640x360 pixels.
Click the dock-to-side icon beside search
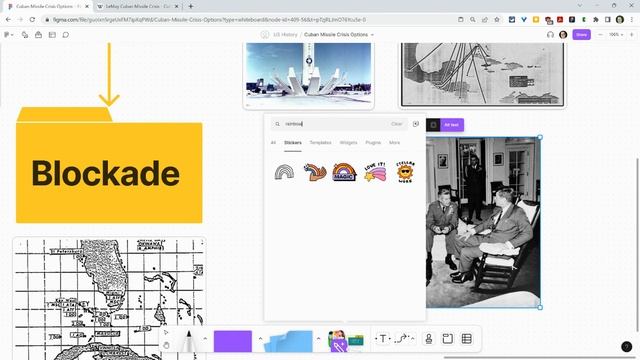[416, 124]
